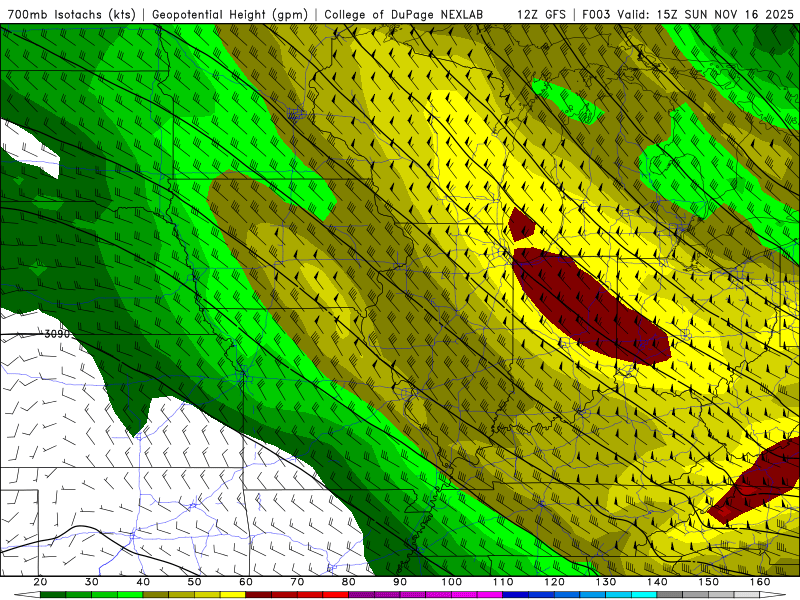Select the dark red swatch starting at 60
This screenshot has height=600, width=800.
[259, 595]
